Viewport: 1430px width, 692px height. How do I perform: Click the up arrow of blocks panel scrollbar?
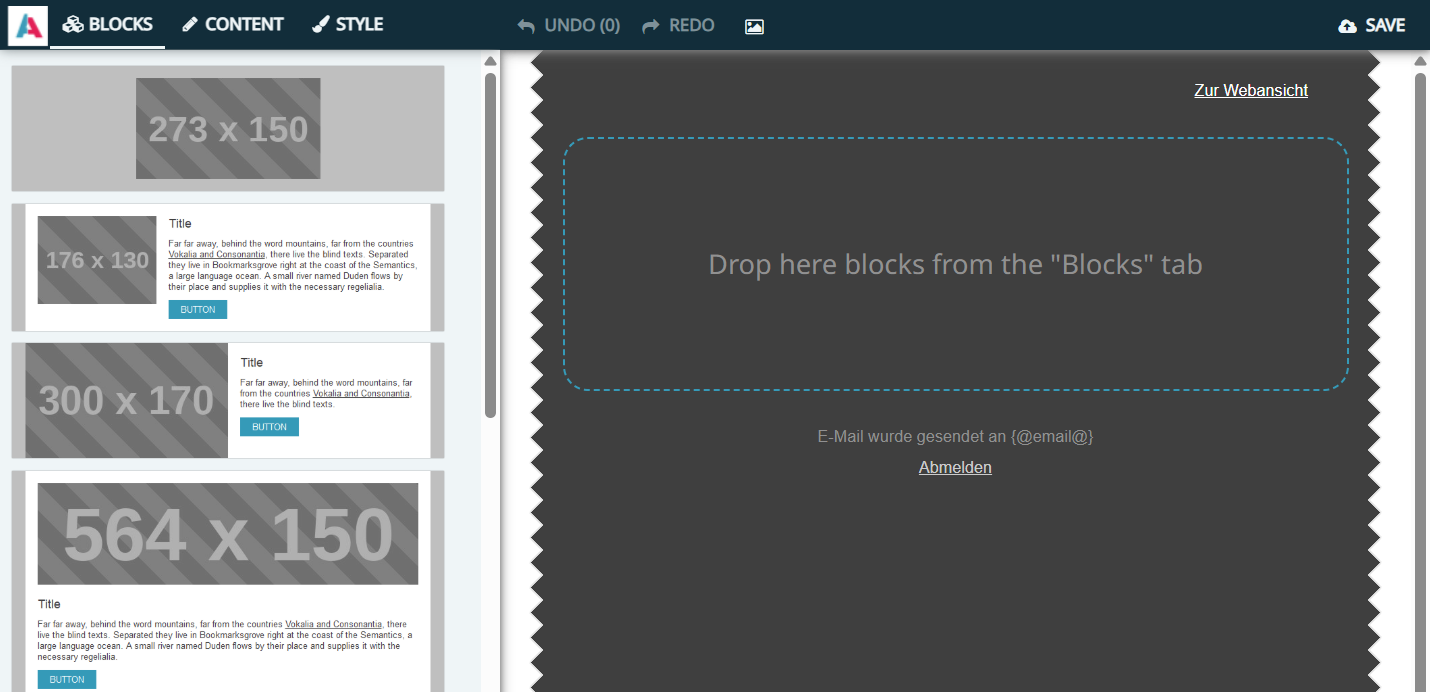[490, 61]
